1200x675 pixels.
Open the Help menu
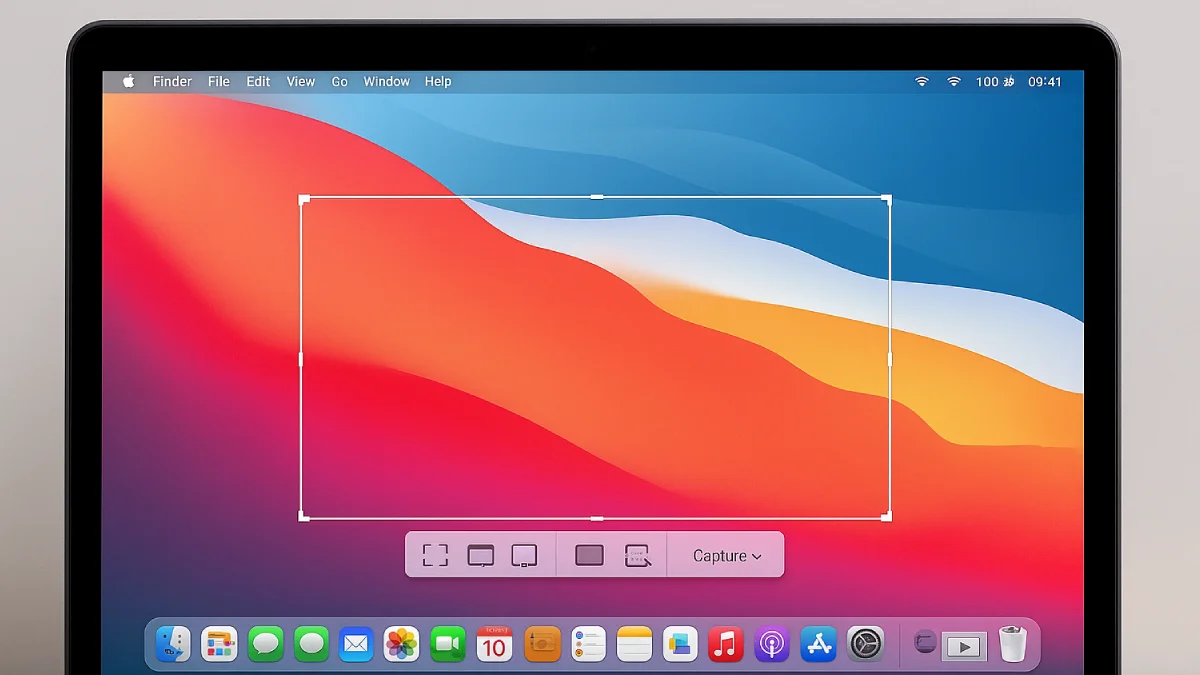click(438, 82)
